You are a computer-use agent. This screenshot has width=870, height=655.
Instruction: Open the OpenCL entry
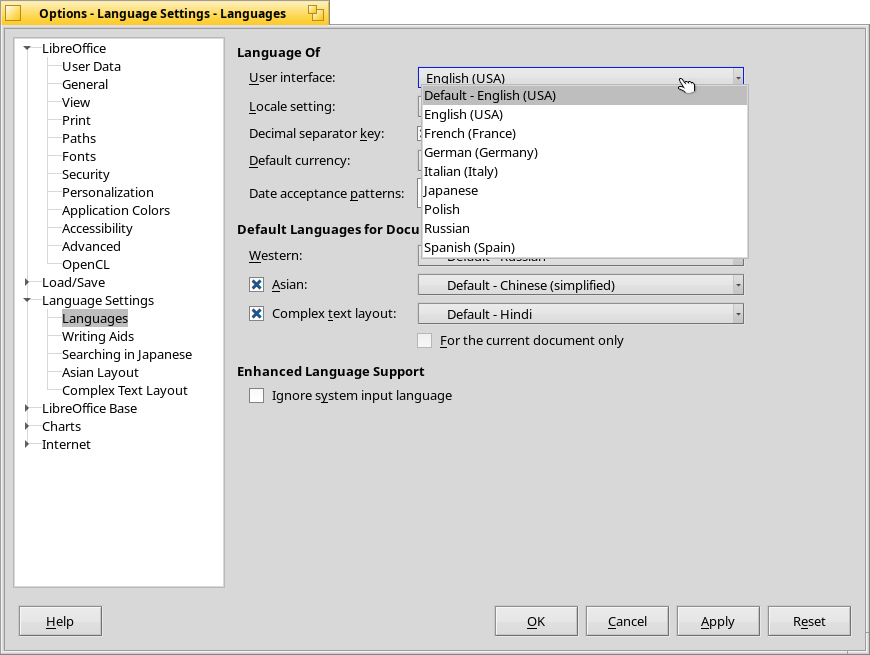click(86, 265)
